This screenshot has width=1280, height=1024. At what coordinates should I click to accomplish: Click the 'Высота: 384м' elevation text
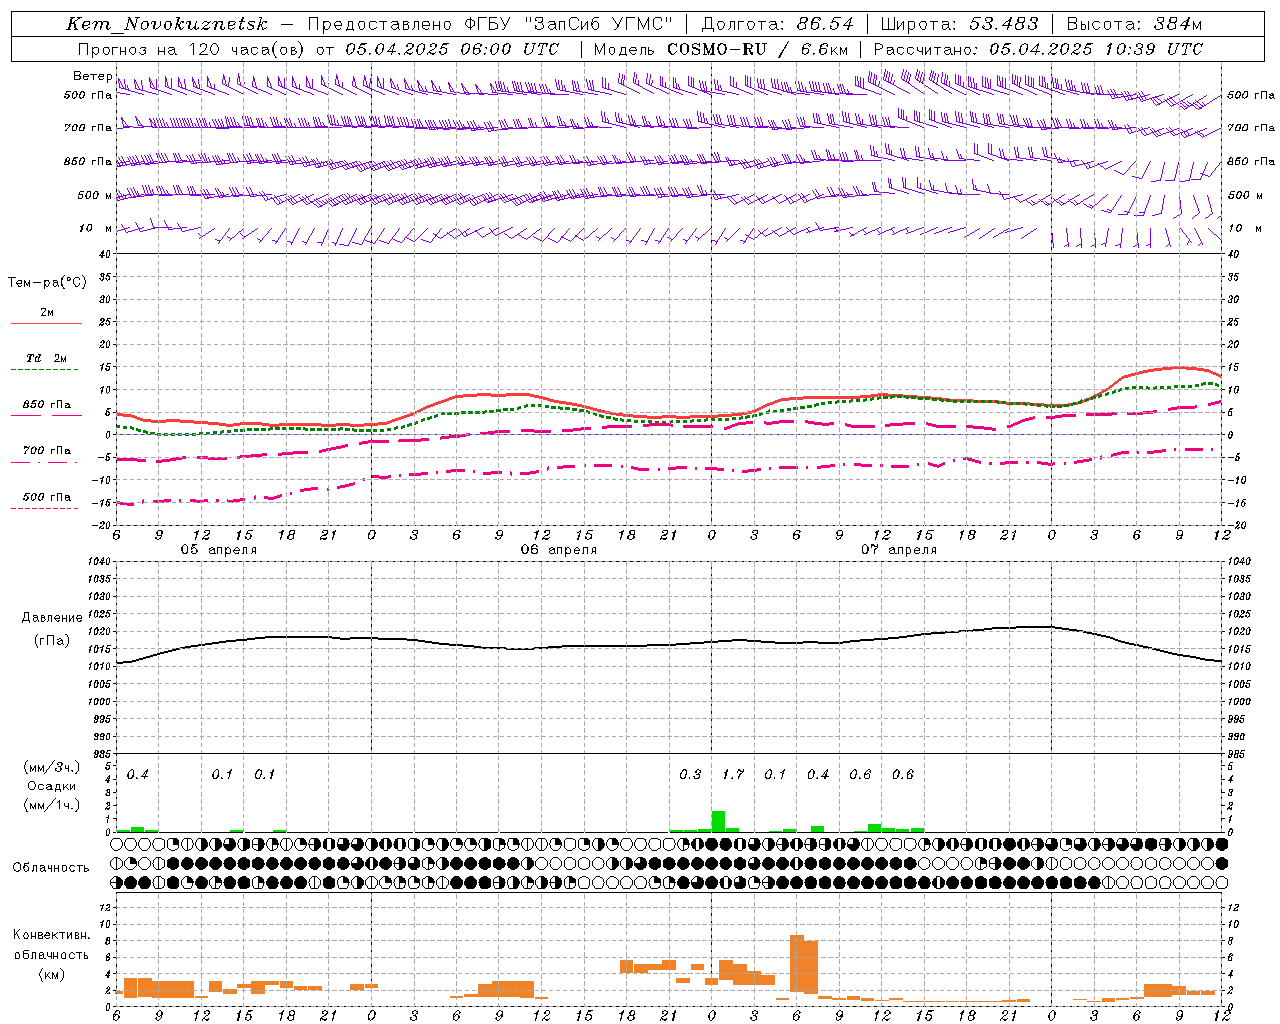[1134, 24]
